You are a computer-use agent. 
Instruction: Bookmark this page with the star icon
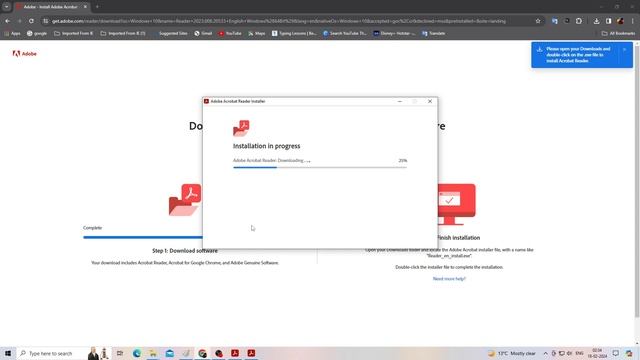coord(538,21)
